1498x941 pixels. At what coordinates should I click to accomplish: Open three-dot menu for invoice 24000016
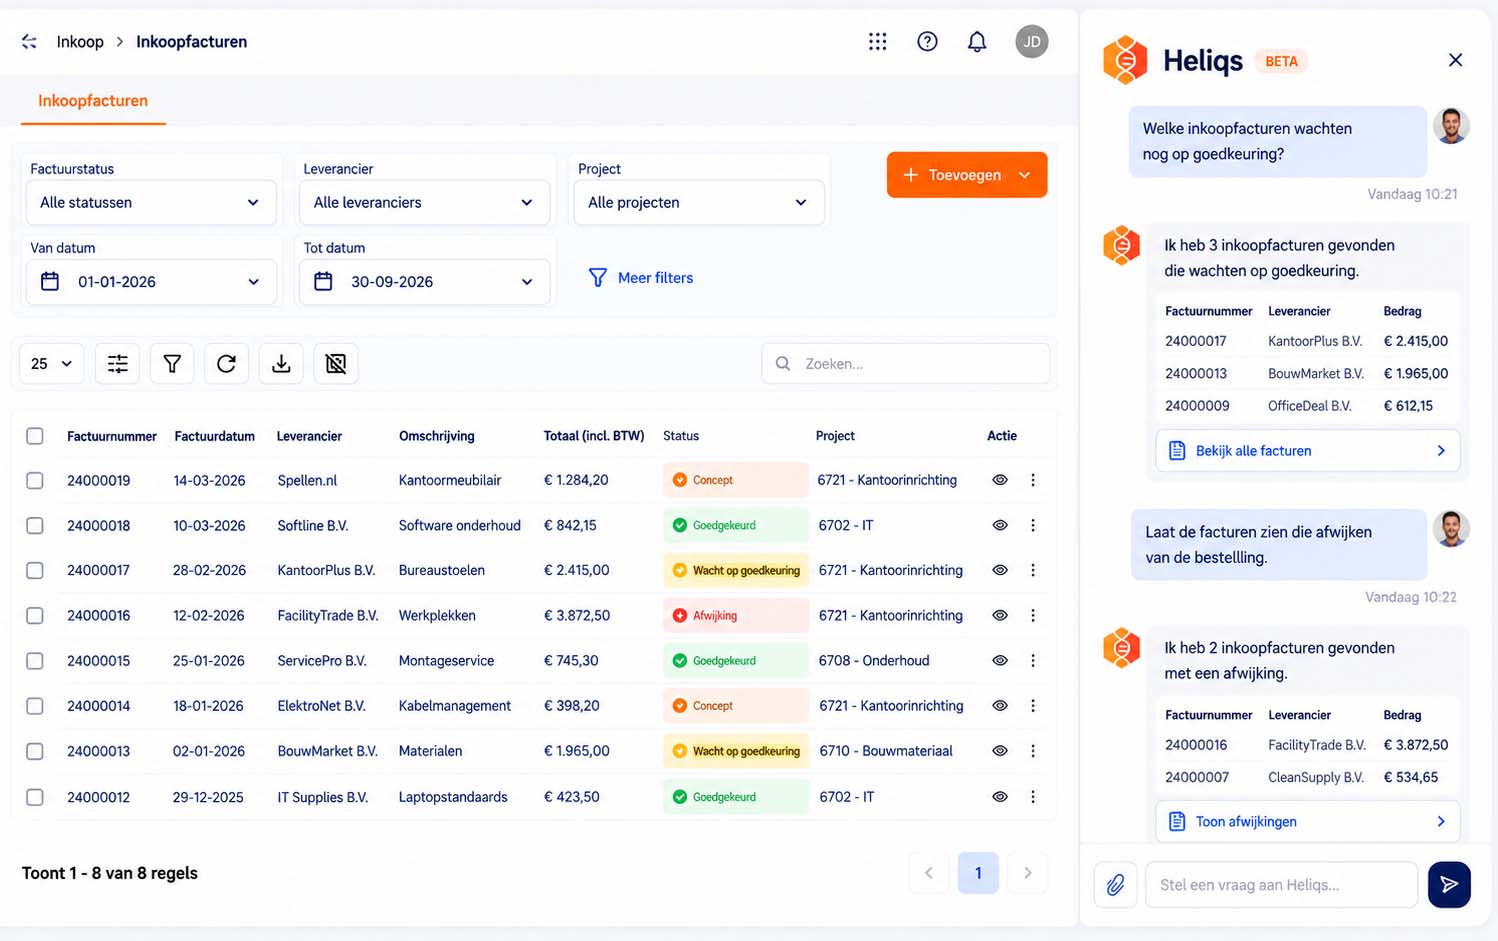click(1033, 616)
